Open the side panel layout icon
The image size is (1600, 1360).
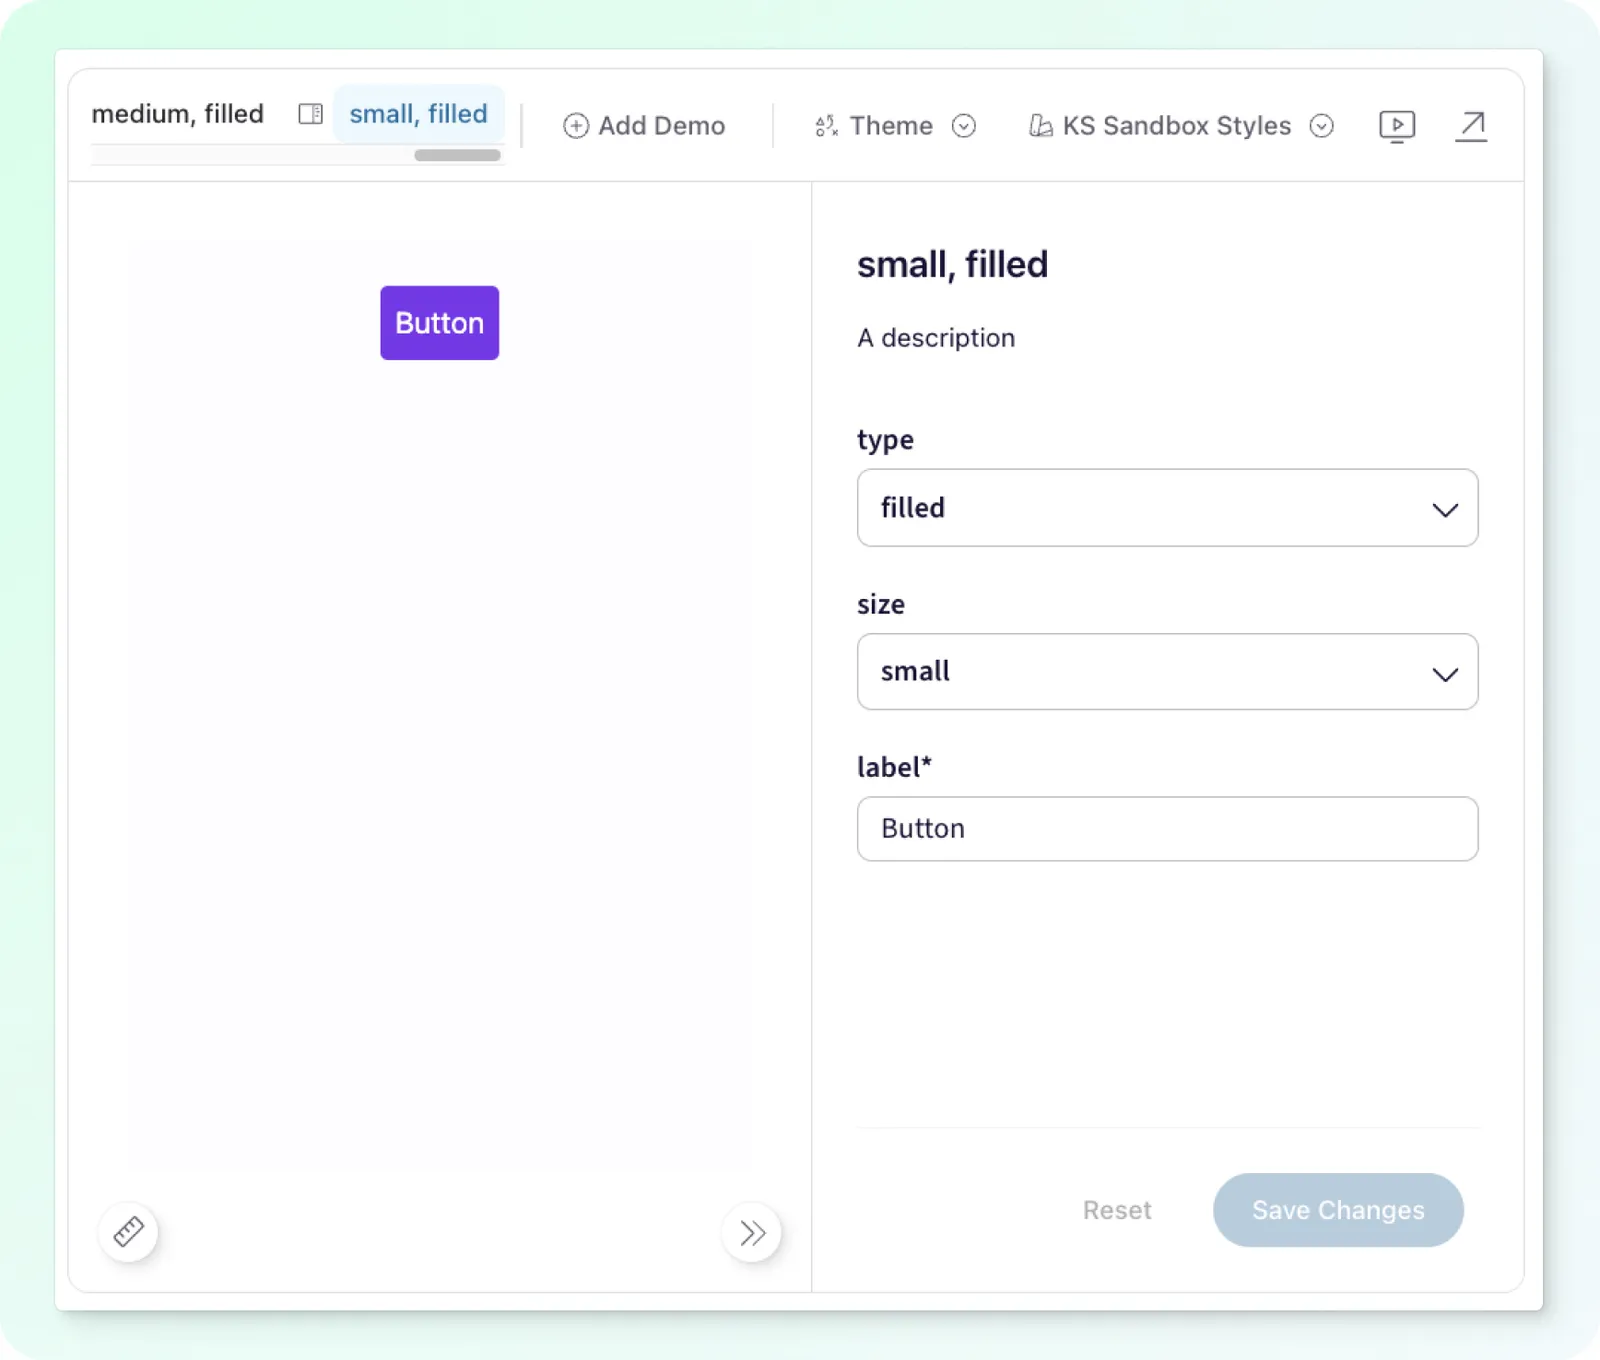coord(310,114)
